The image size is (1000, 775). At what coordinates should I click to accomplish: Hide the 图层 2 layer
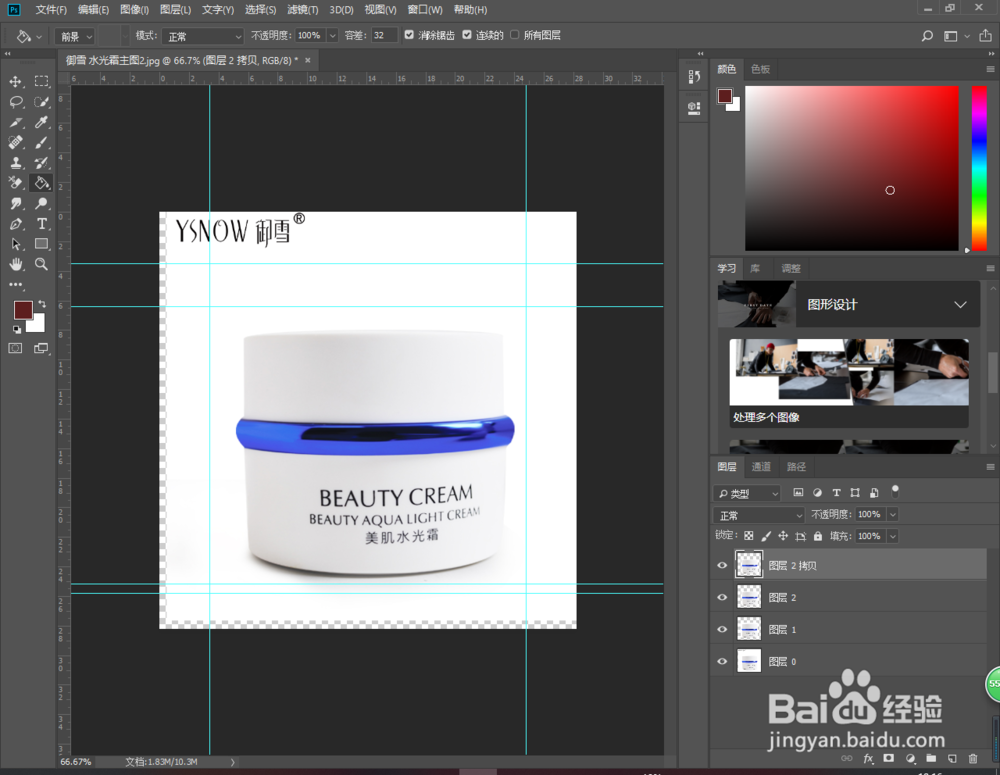point(722,597)
